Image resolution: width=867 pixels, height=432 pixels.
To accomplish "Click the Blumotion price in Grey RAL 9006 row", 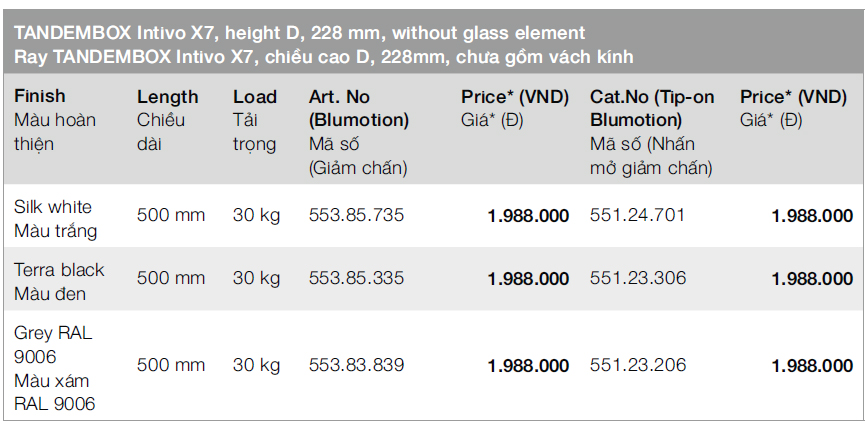I will [528, 366].
